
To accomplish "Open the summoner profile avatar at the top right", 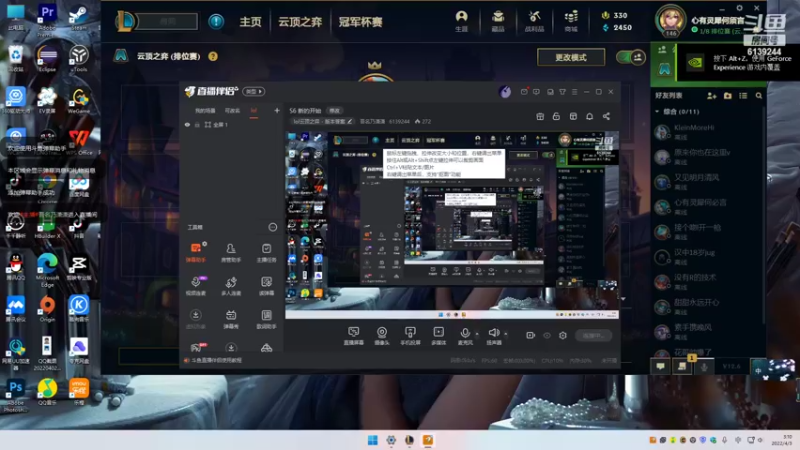I will coord(670,21).
